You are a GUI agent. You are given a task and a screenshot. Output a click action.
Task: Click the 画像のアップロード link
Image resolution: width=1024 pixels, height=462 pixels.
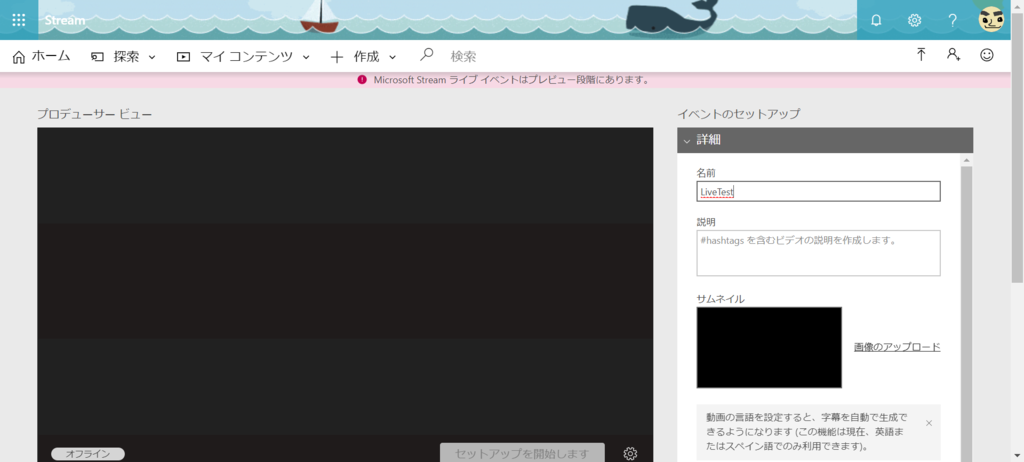(x=897, y=347)
